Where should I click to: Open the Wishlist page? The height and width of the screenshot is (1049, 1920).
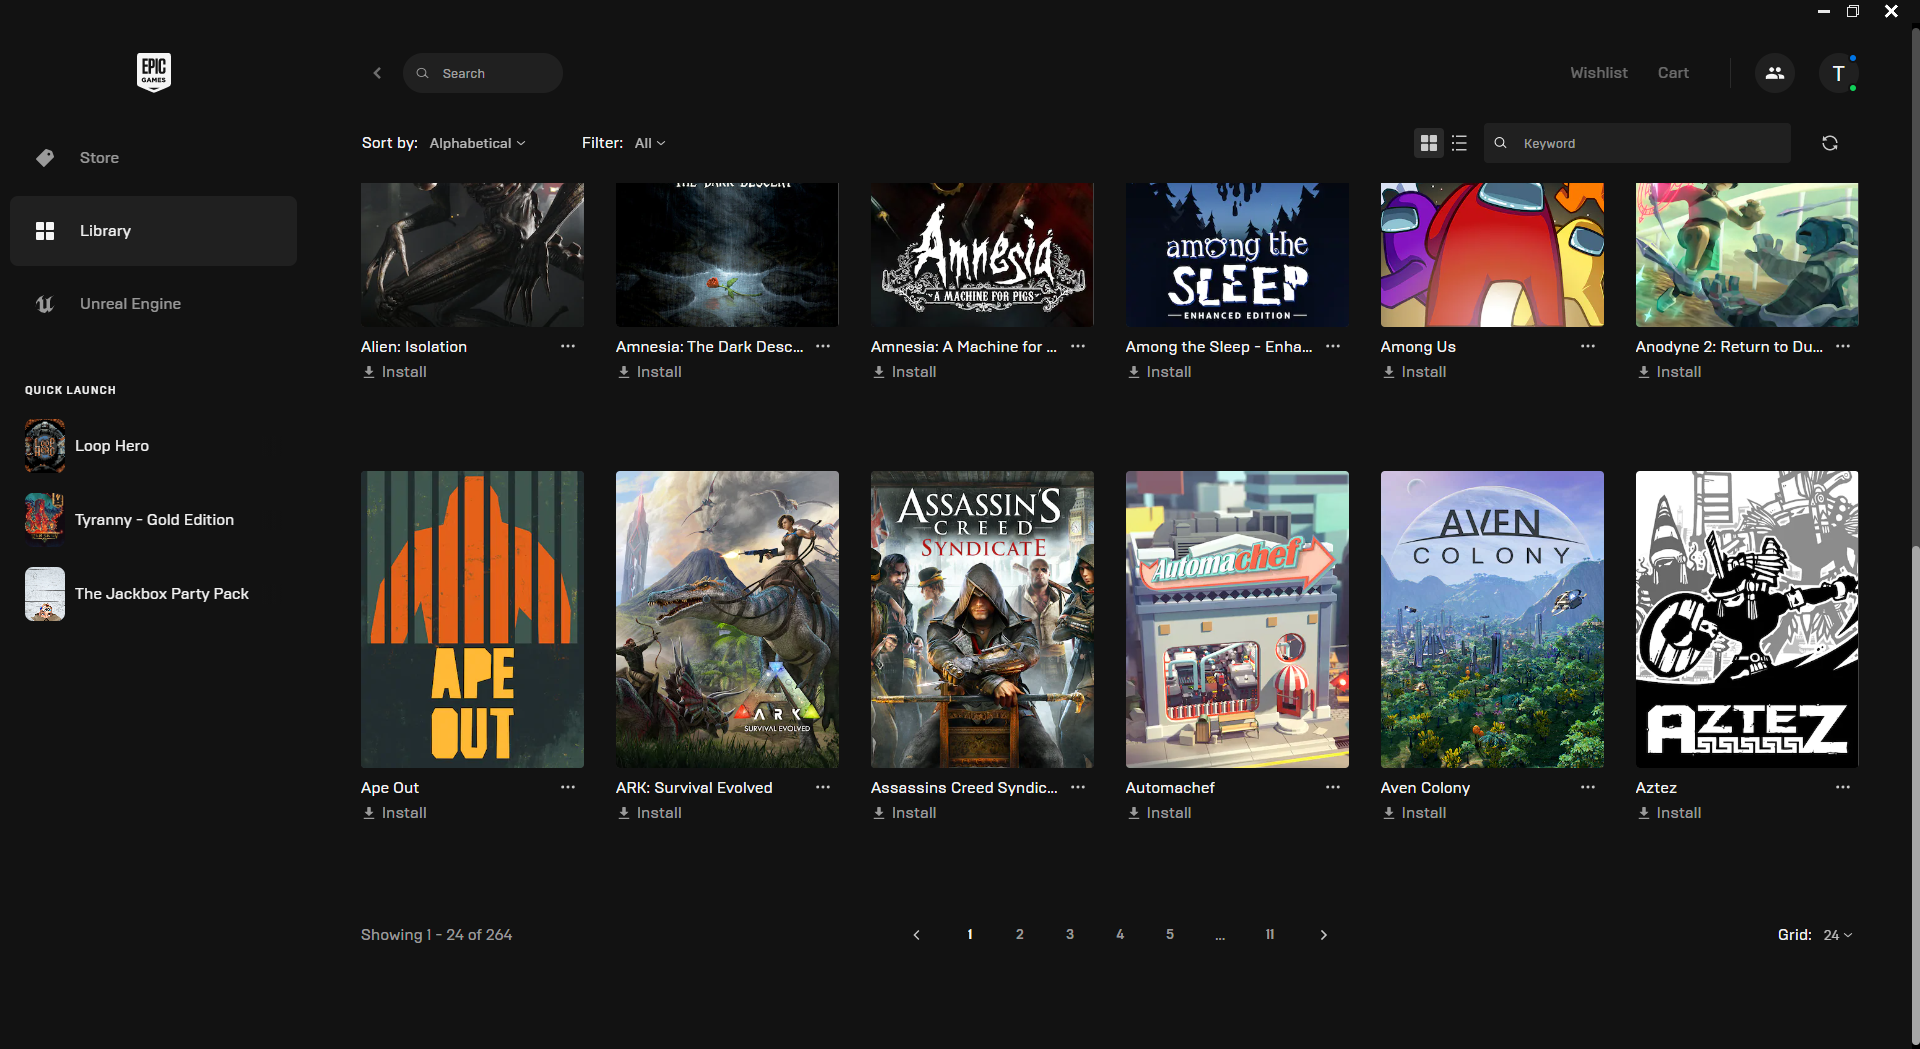pyautogui.click(x=1598, y=73)
